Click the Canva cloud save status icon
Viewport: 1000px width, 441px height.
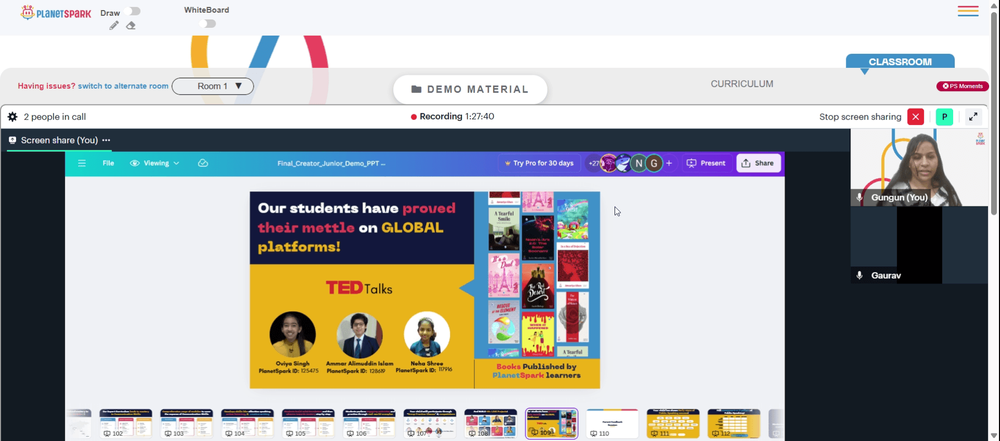pyautogui.click(x=203, y=163)
